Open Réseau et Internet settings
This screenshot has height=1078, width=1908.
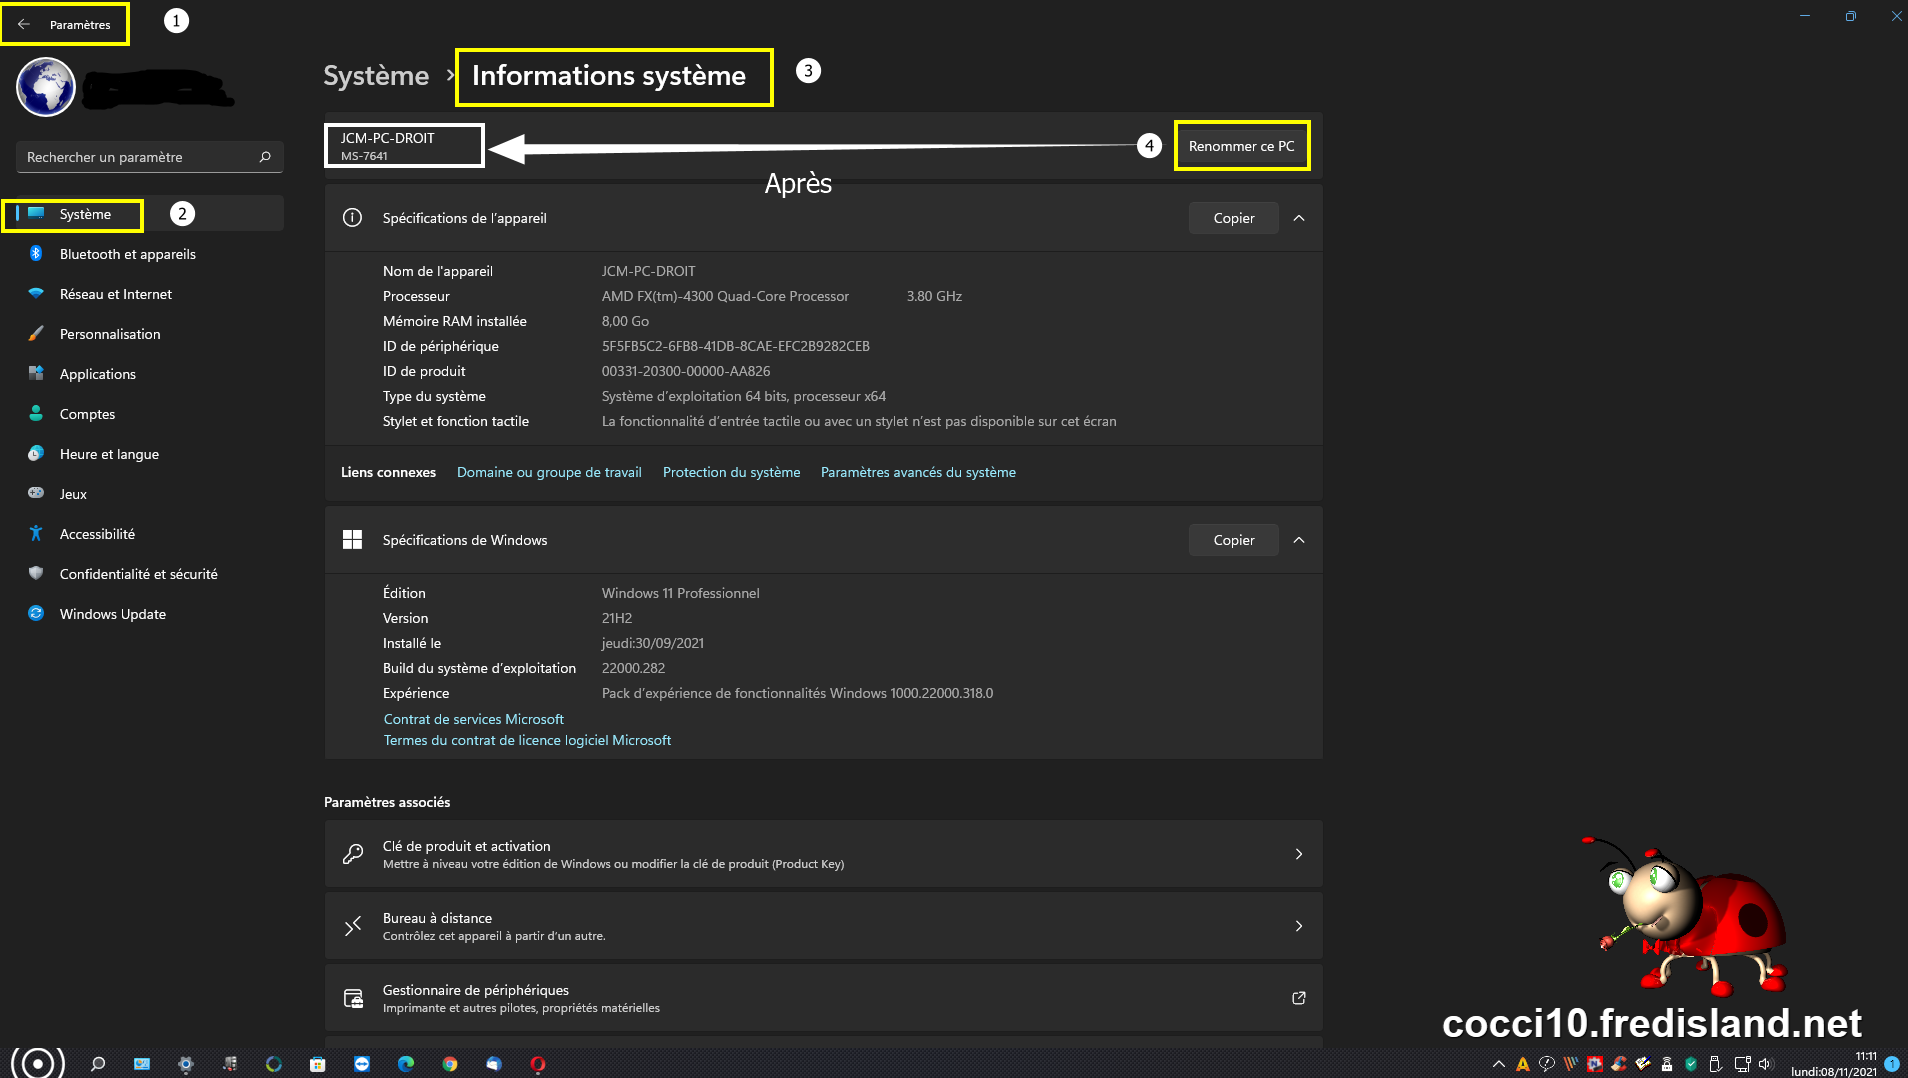click(x=115, y=294)
